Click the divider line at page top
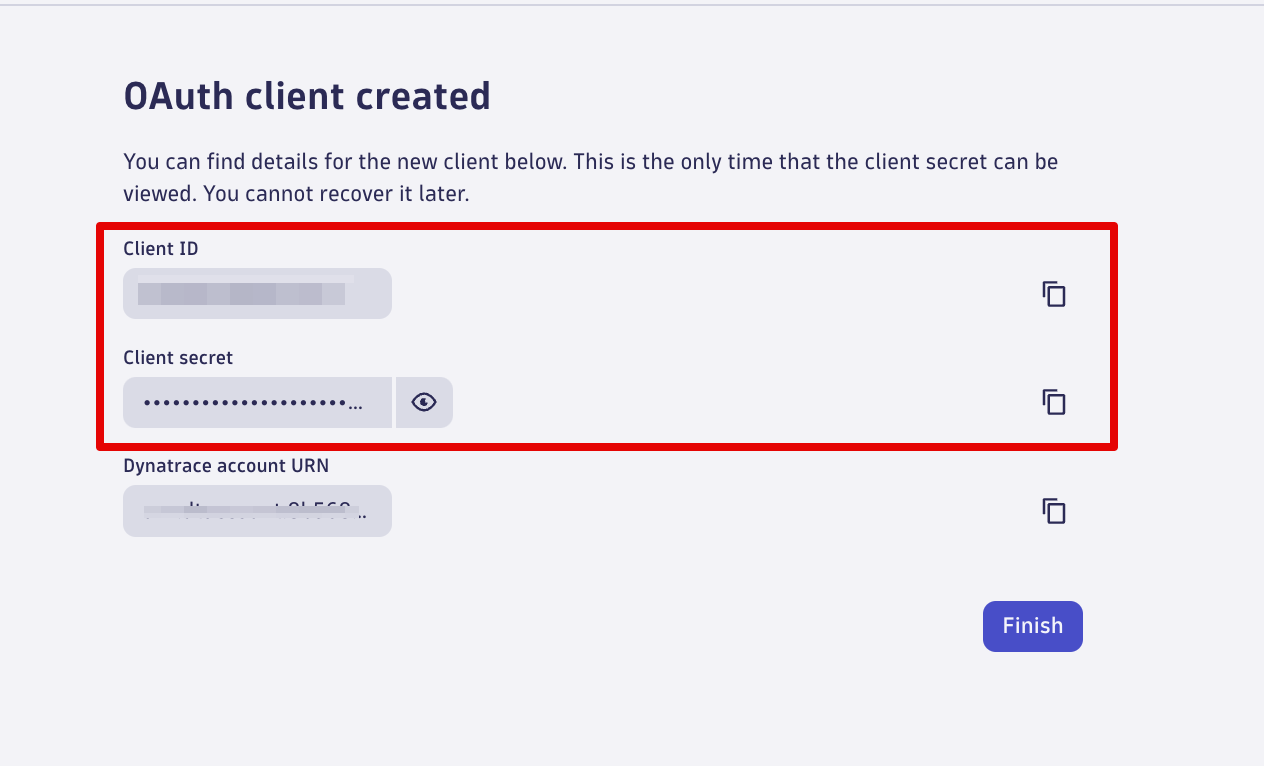Viewport: 1264px width, 766px height. point(632,5)
